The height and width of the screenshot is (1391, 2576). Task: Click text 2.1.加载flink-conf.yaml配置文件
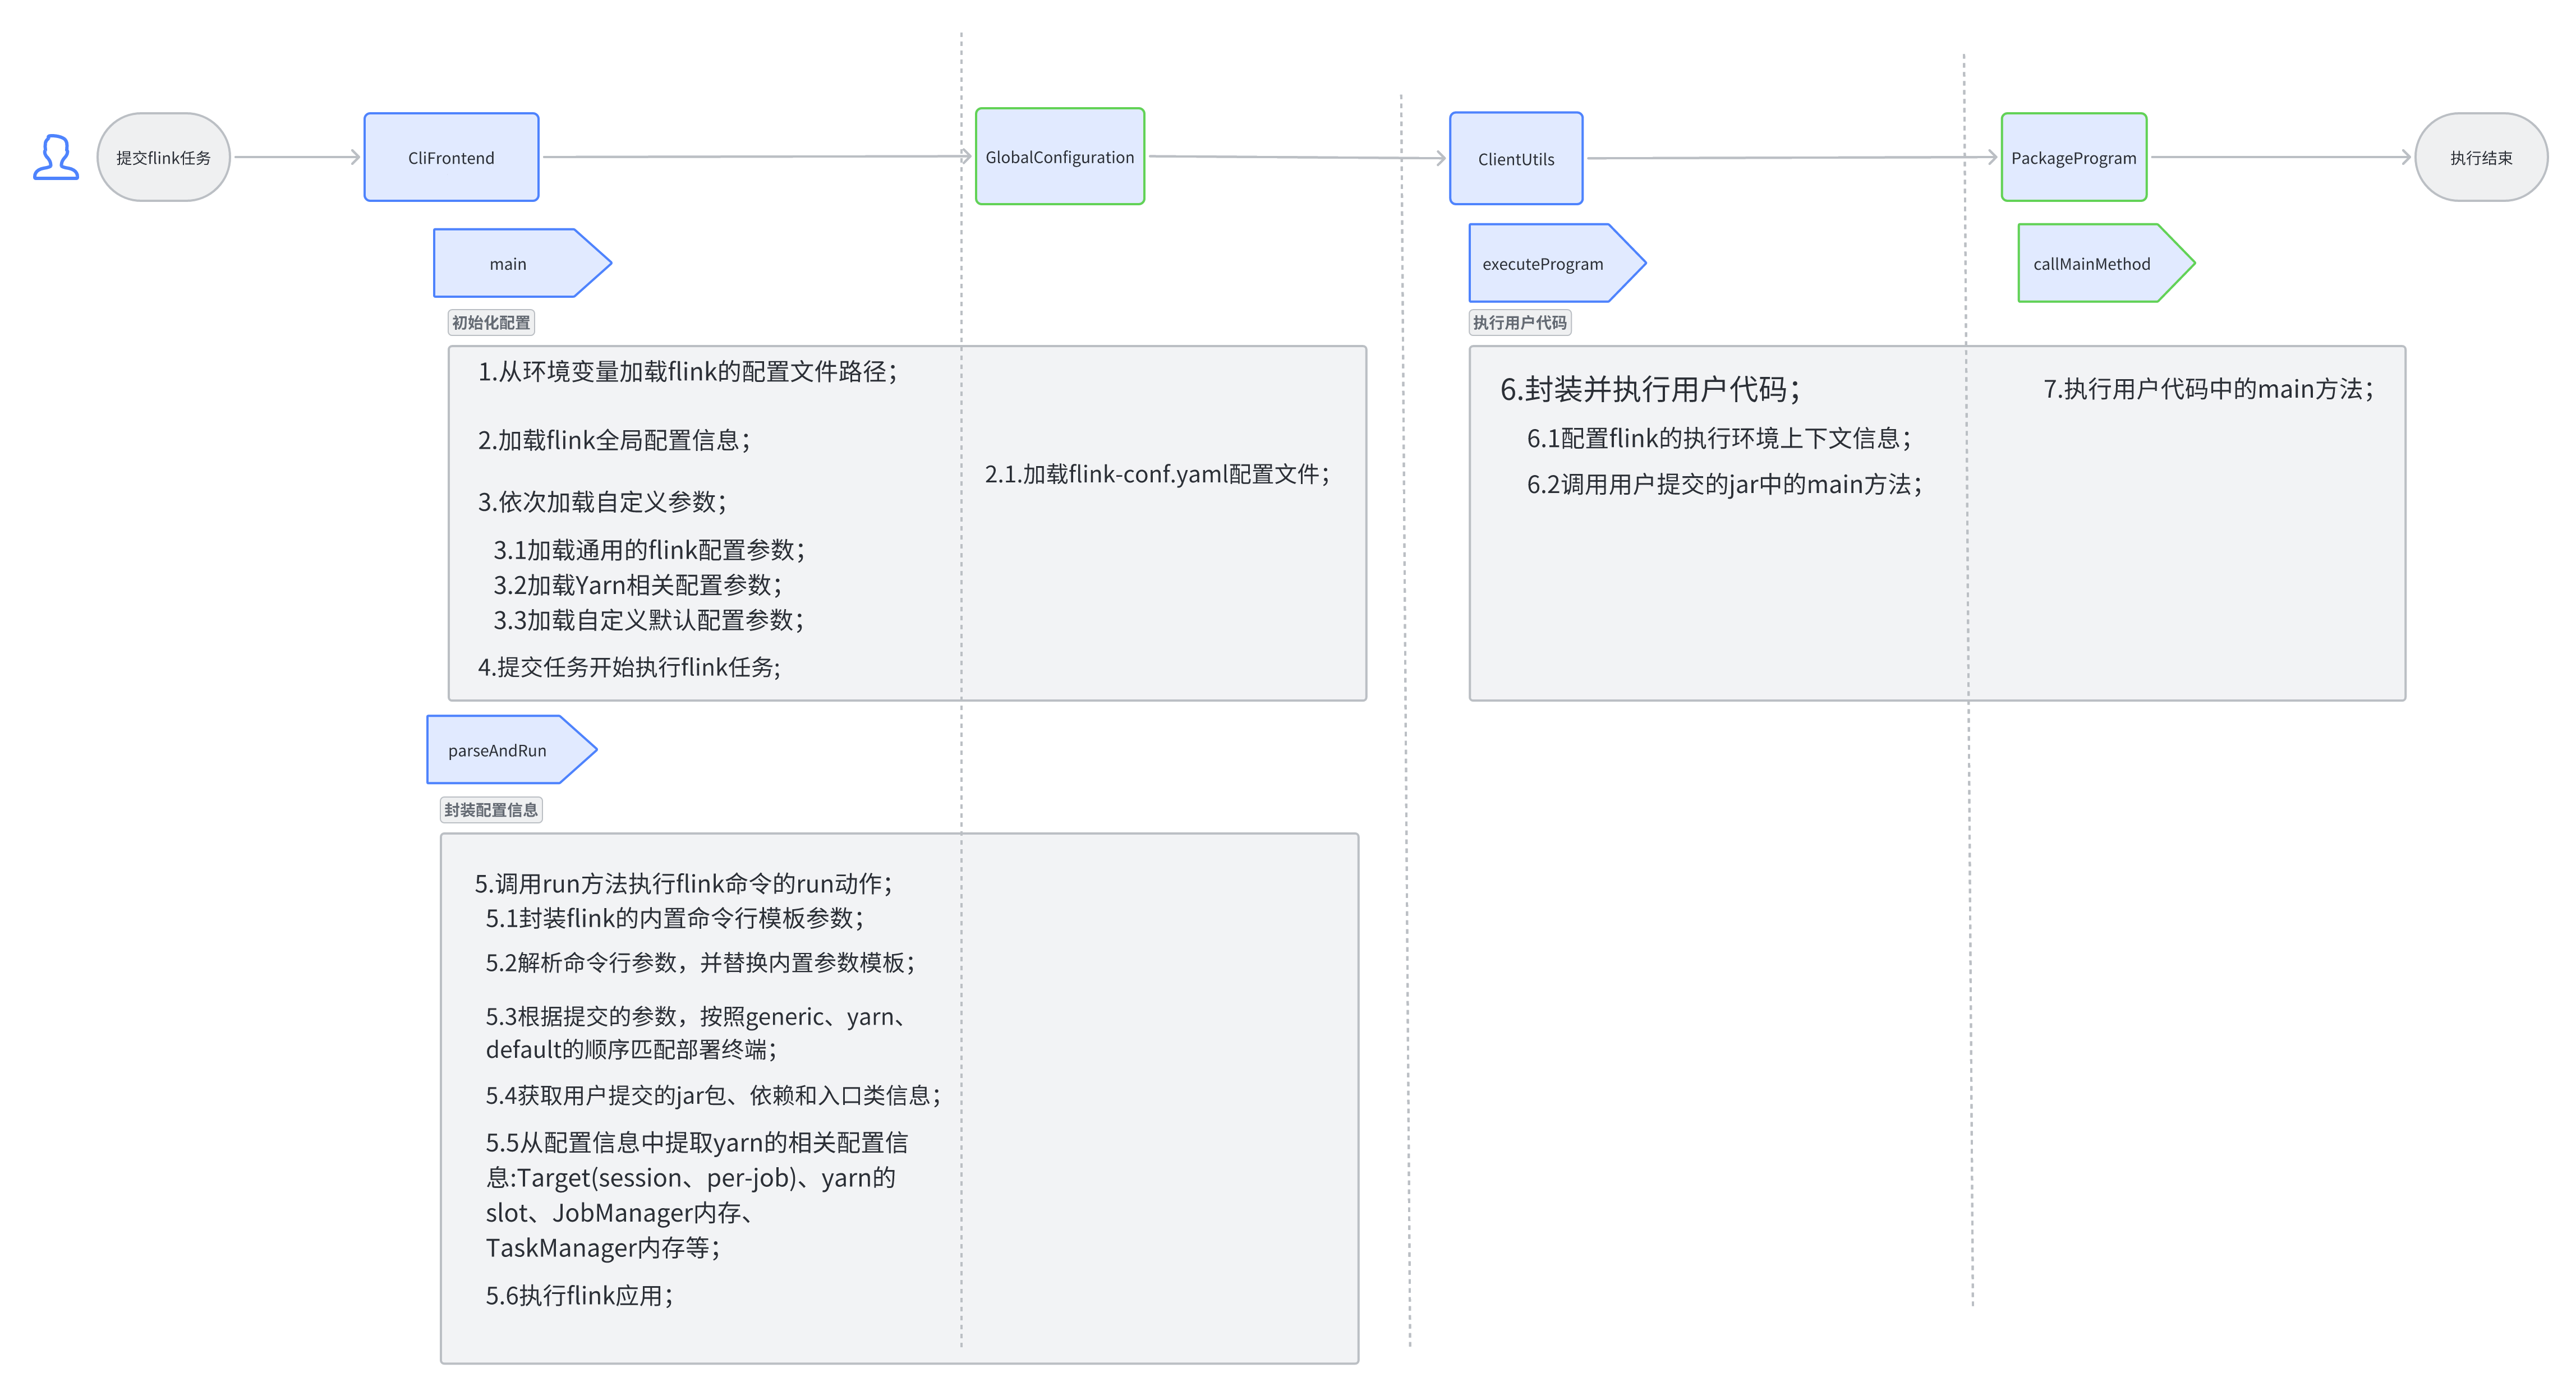click(1157, 474)
